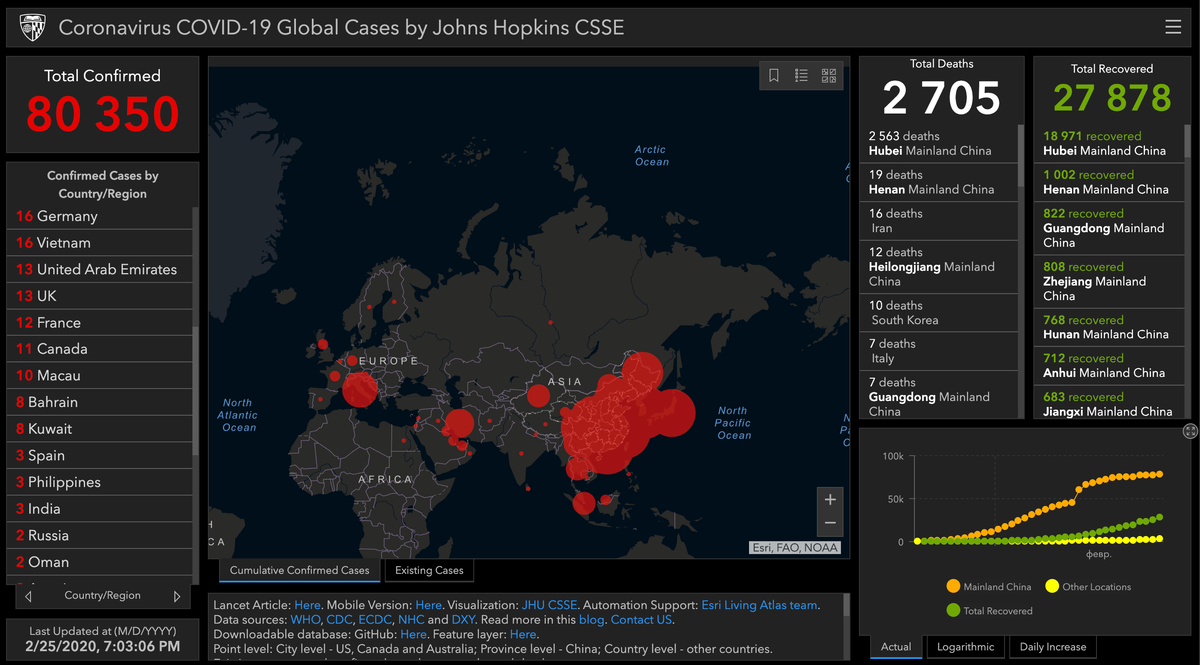1200x665 pixels.
Task: Click 822 recovered Guangdong entry
Action: 1108,228
